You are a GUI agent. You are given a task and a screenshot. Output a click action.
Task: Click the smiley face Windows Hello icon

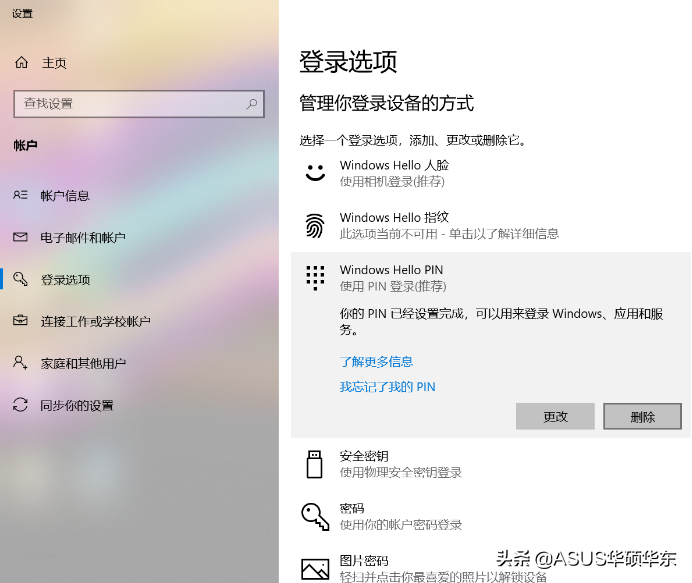click(x=315, y=173)
